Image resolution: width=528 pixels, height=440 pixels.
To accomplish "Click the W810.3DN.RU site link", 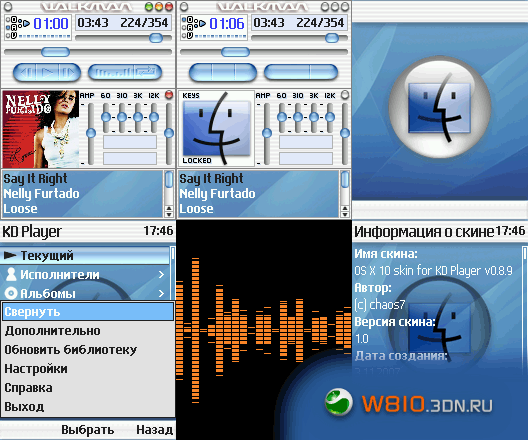I will tap(427, 404).
